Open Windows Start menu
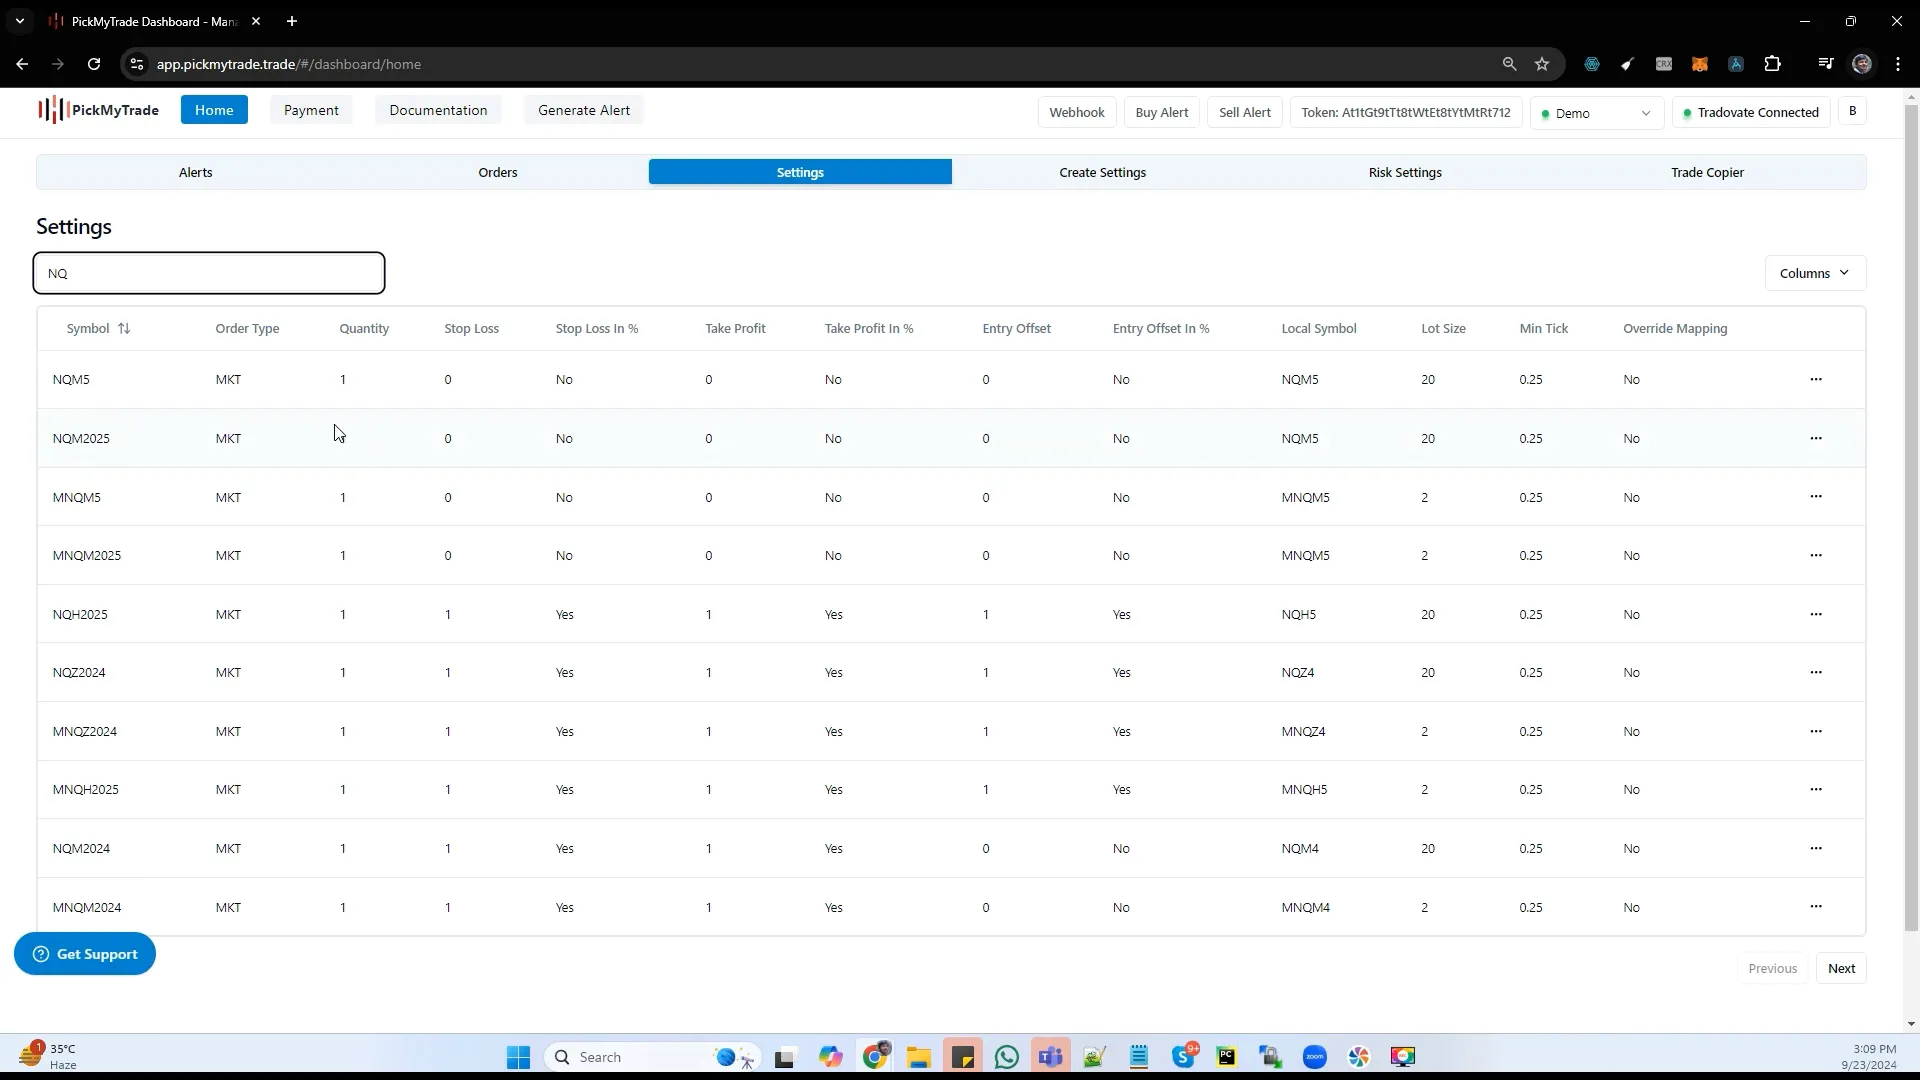 click(x=518, y=1057)
